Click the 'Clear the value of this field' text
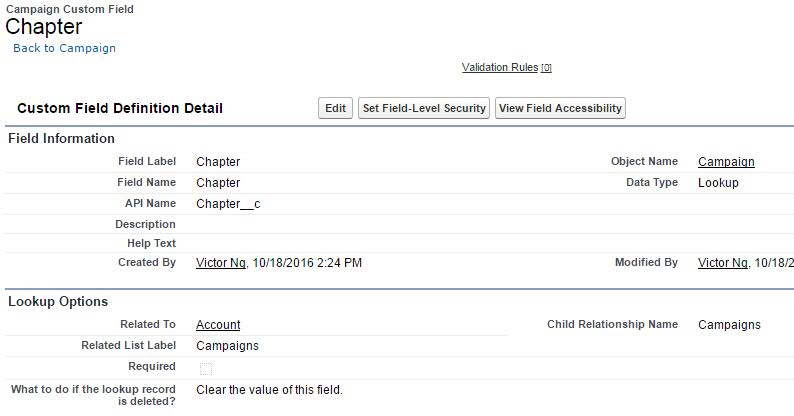794x416 pixels. (x=269, y=390)
